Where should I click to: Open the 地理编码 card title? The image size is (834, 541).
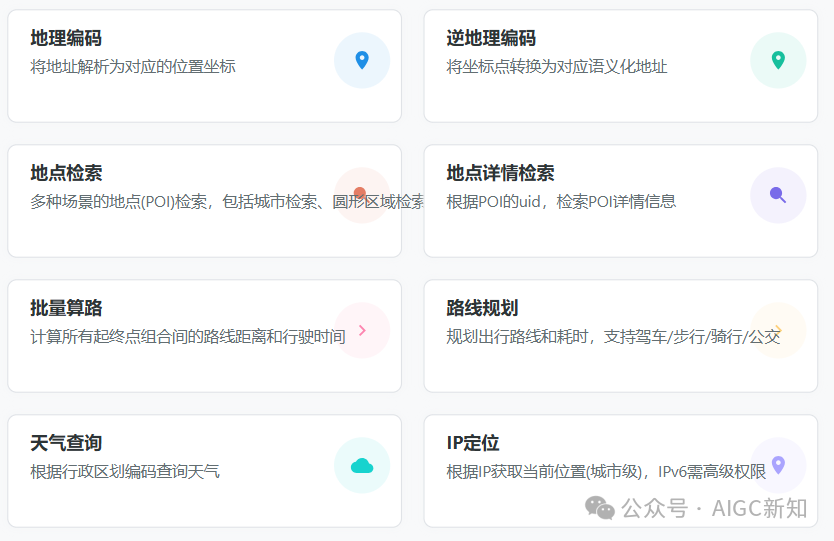point(66,38)
